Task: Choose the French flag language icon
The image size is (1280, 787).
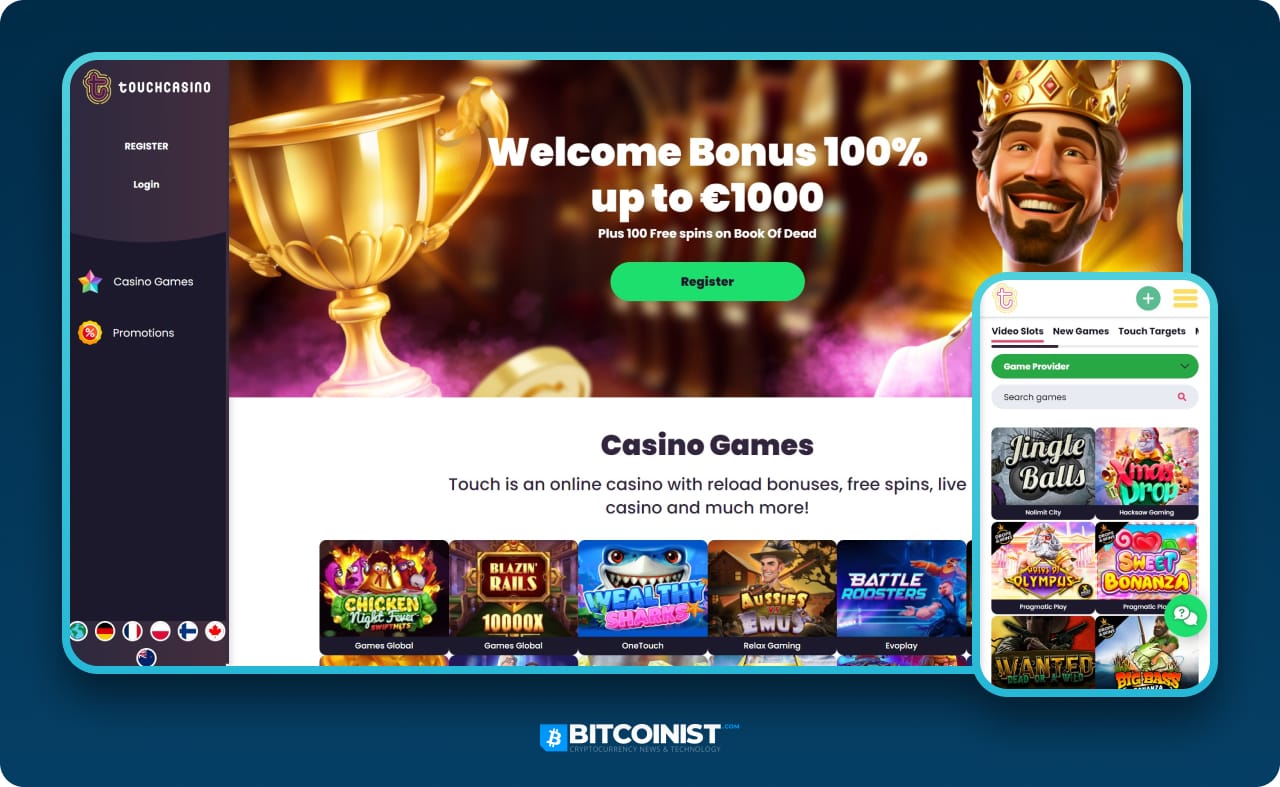Action: pyautogui.click(x=132, y=631)
